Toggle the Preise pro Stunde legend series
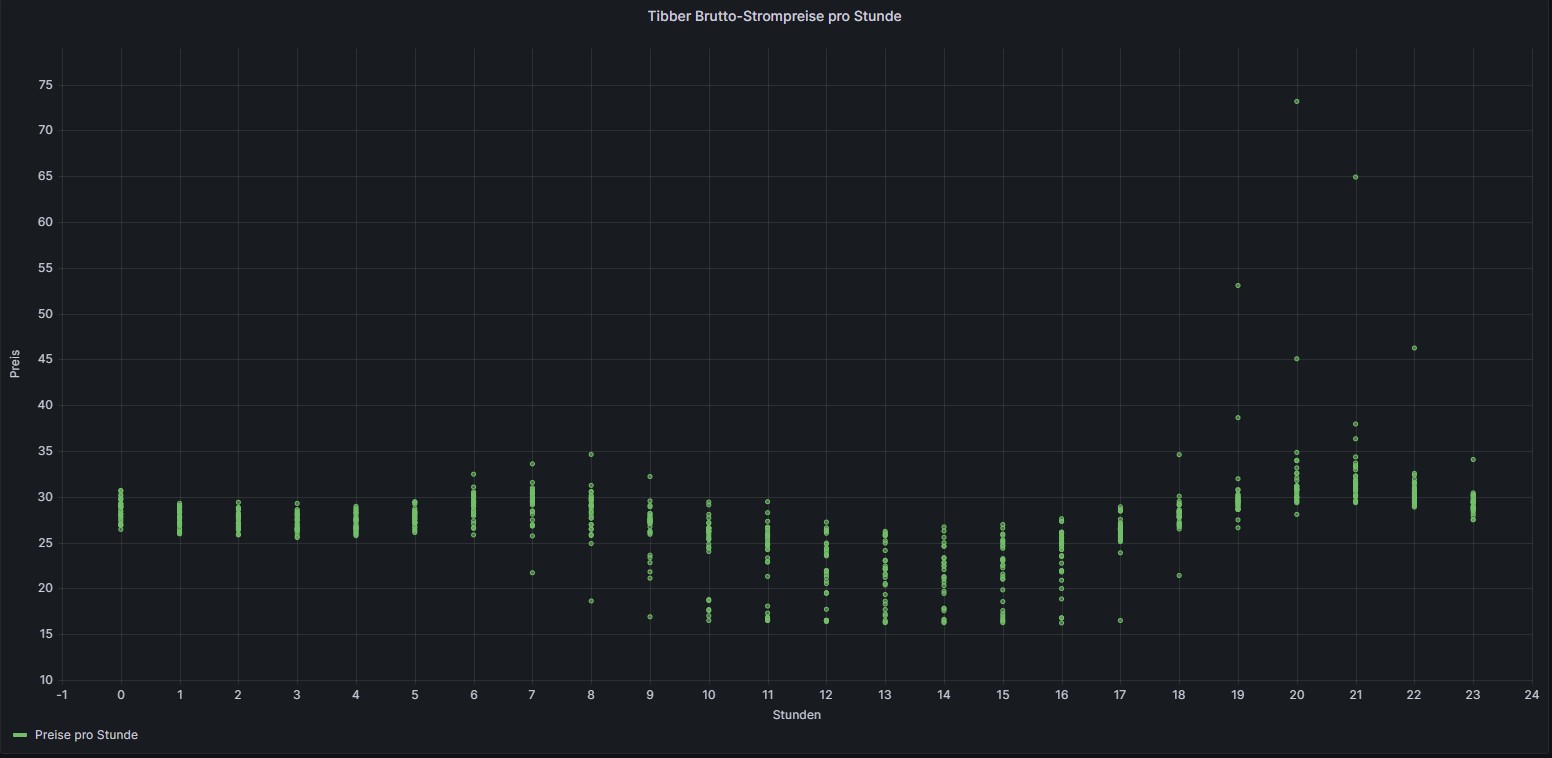Screen dimensions: 1552x758 coord(86,735)
